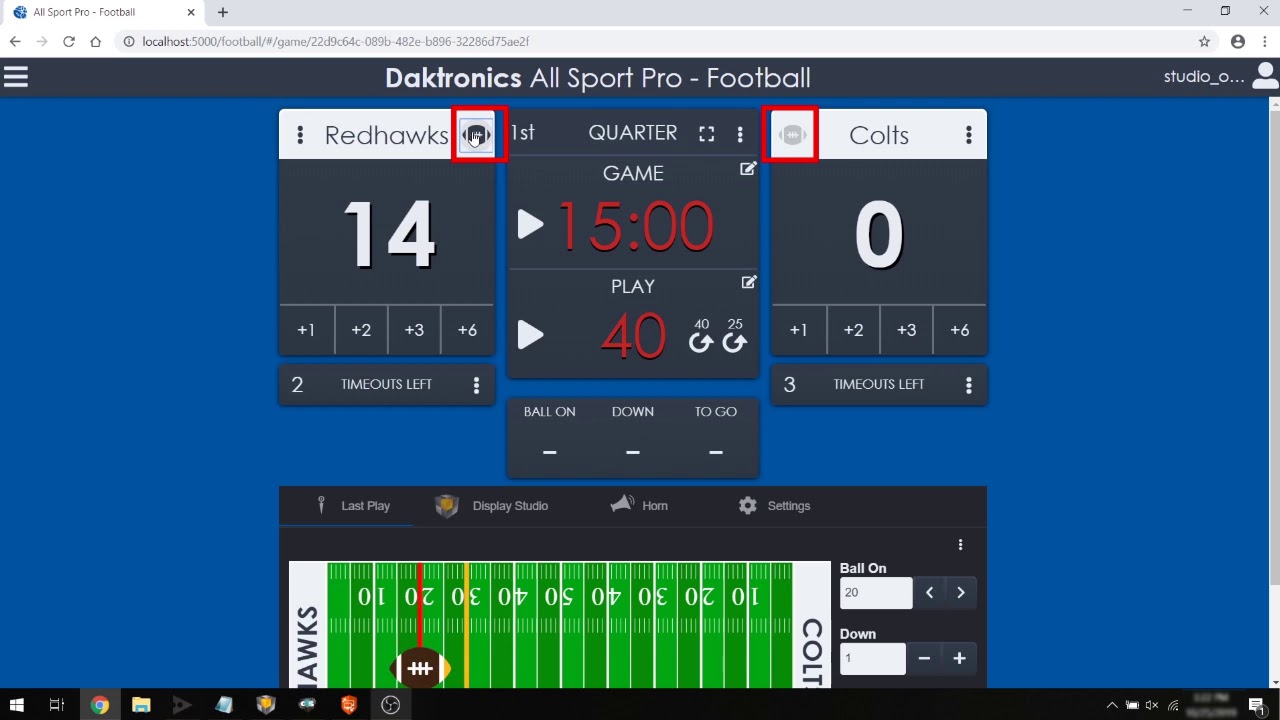Start the Play clock
Screen dimensions: 1280x720
coord(531,335)
